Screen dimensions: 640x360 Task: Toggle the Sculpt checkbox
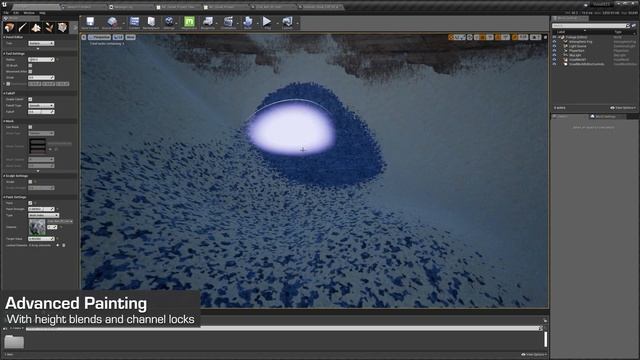tap(30, 182)
